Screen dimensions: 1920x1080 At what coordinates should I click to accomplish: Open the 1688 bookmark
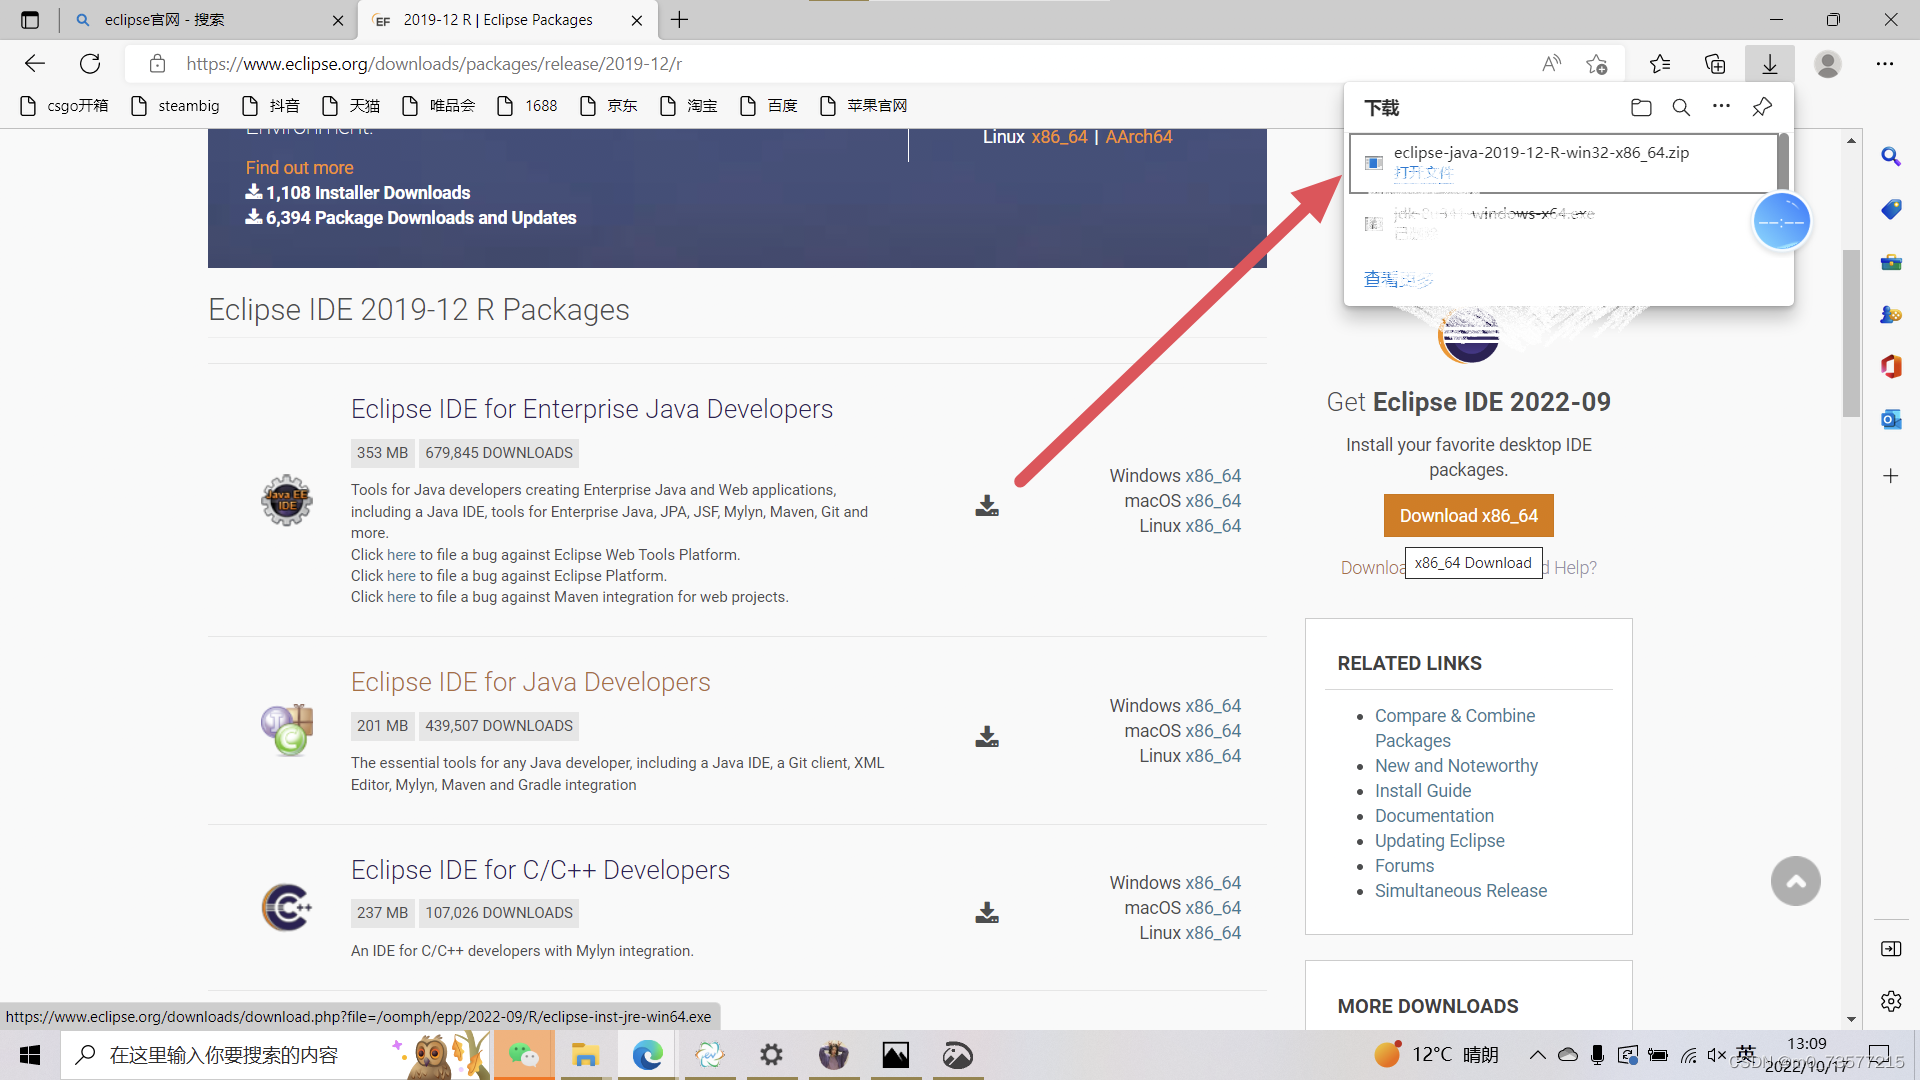point(527,106)
